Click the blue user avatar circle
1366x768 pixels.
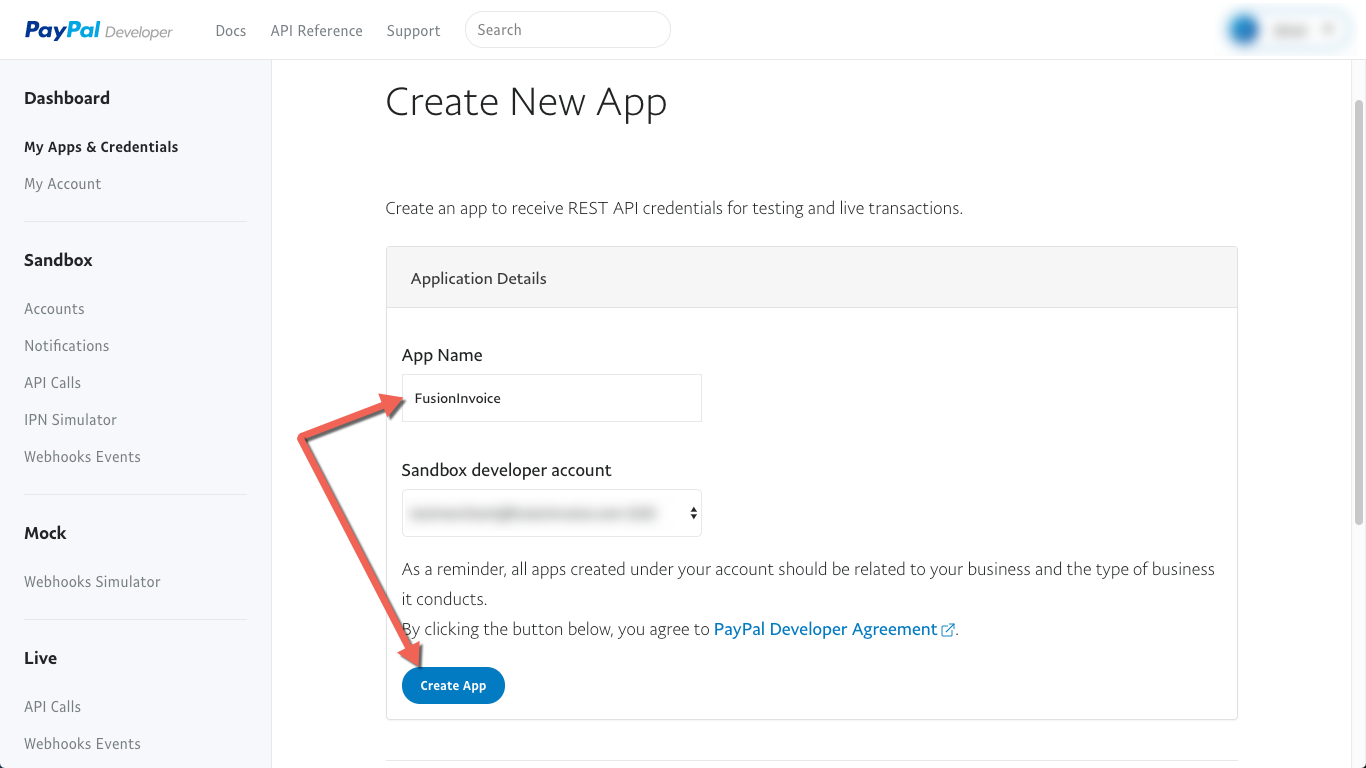tap(1243, 29)
